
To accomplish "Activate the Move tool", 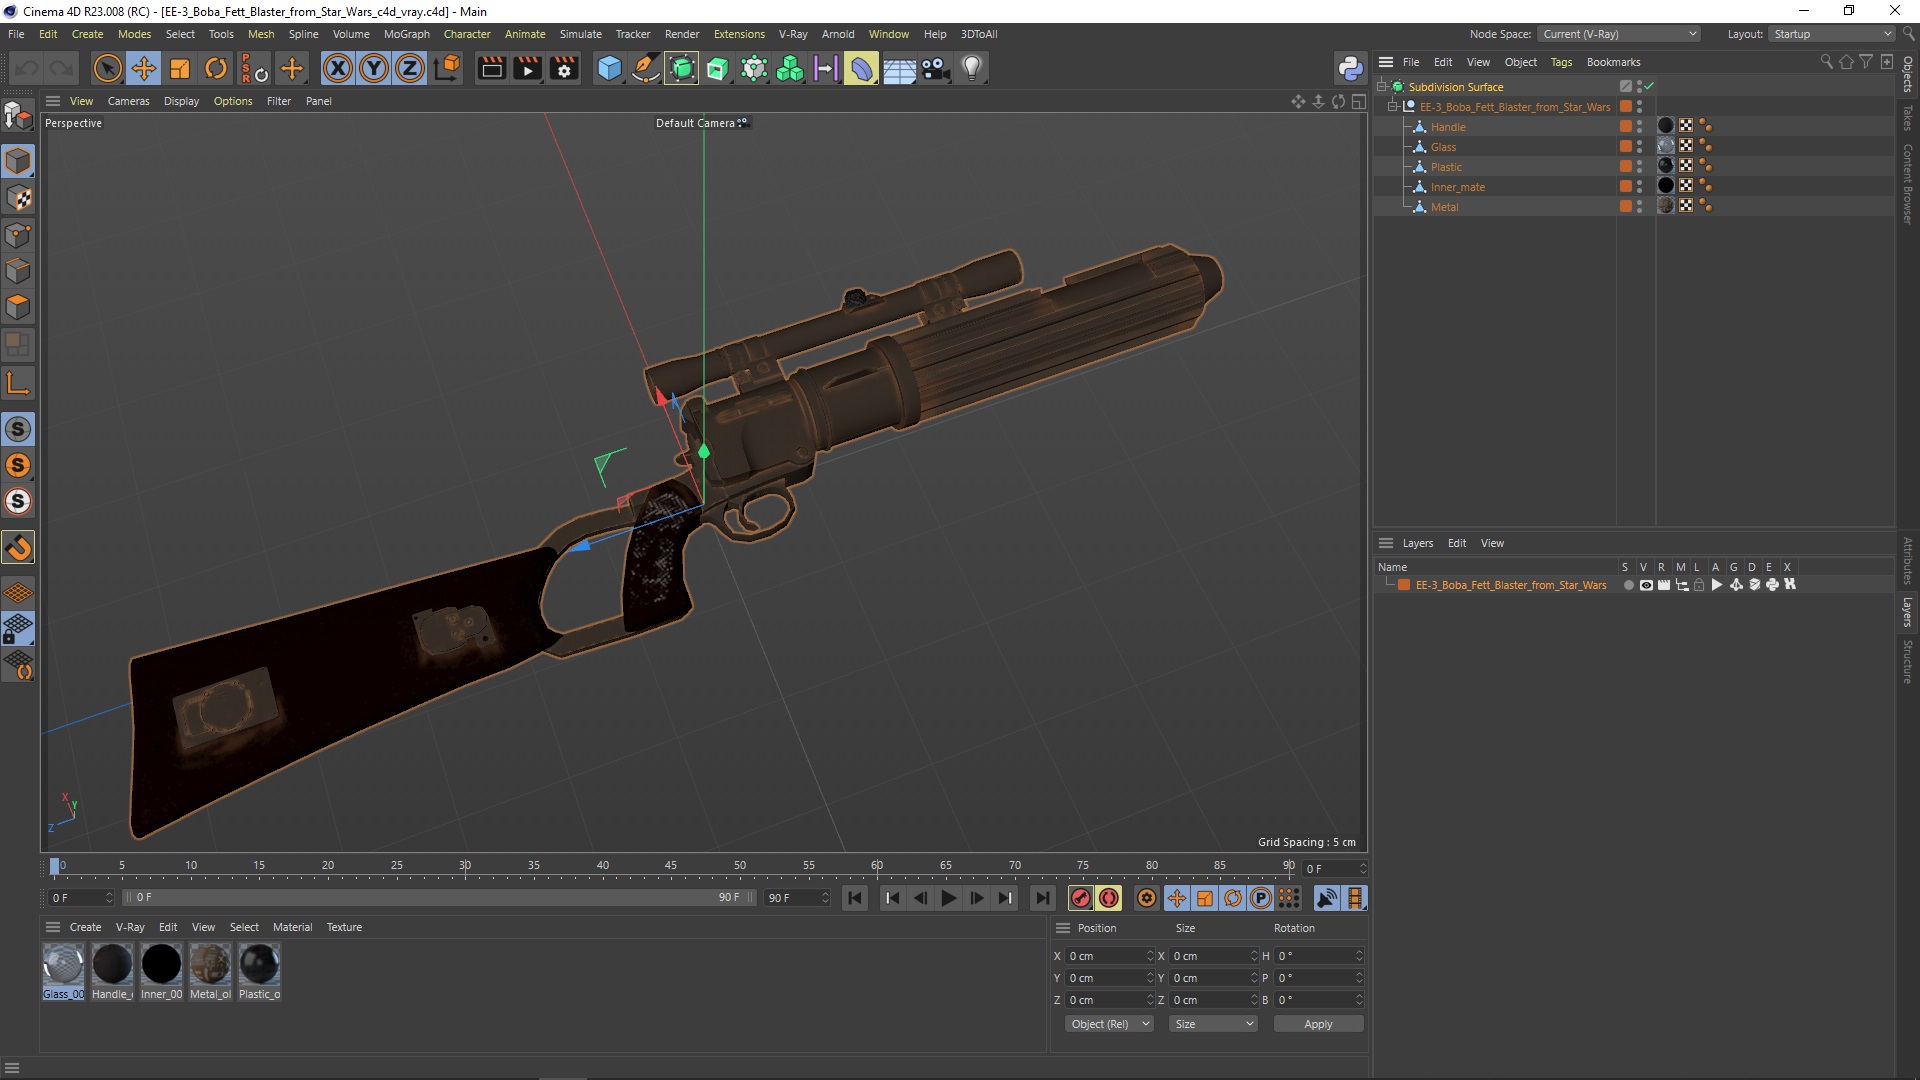I will pos(143,68).
